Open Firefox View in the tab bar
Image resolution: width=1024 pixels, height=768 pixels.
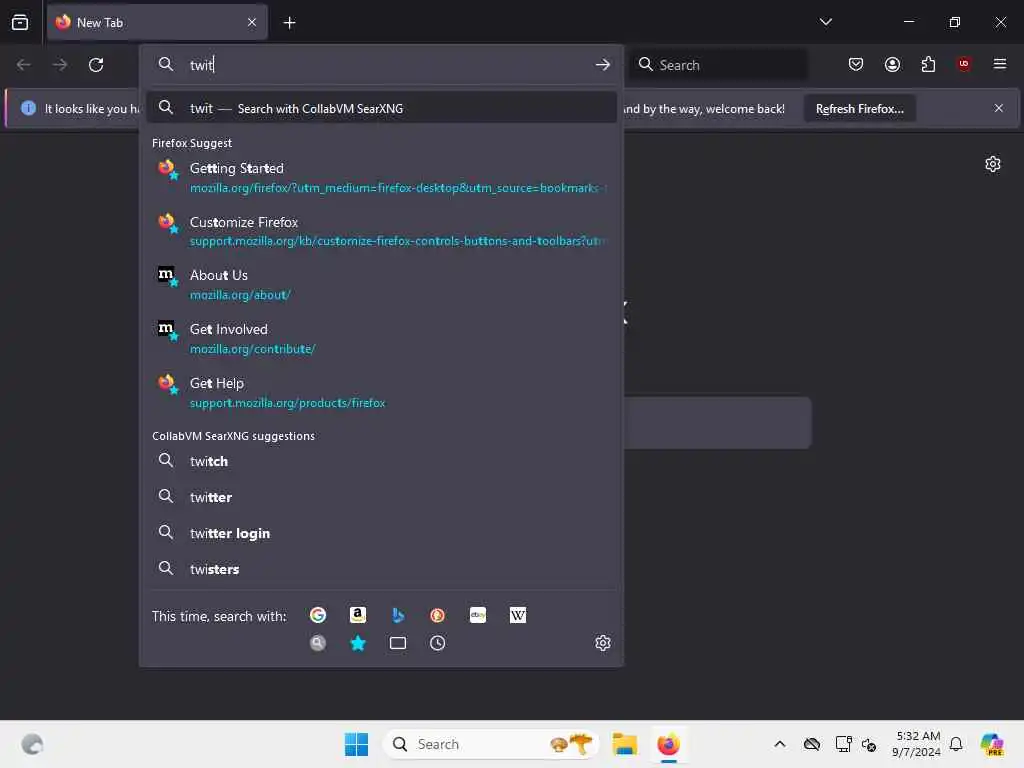pyautogui.click(x=20, y=22)
